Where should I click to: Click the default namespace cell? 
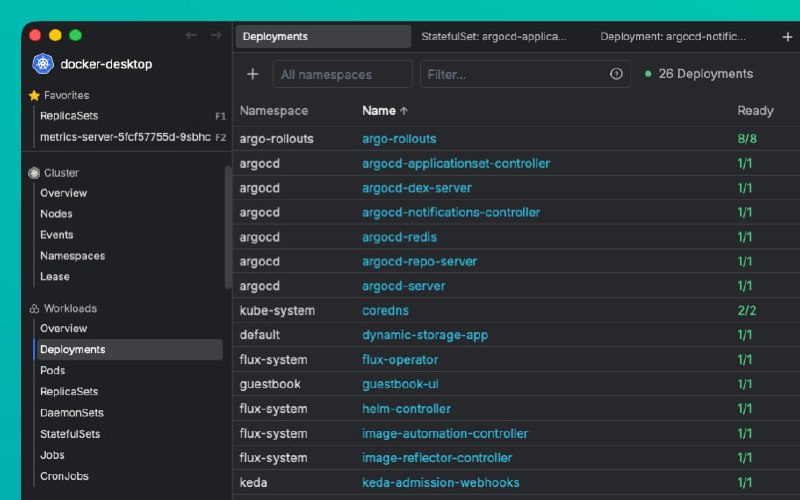point(260,335)
